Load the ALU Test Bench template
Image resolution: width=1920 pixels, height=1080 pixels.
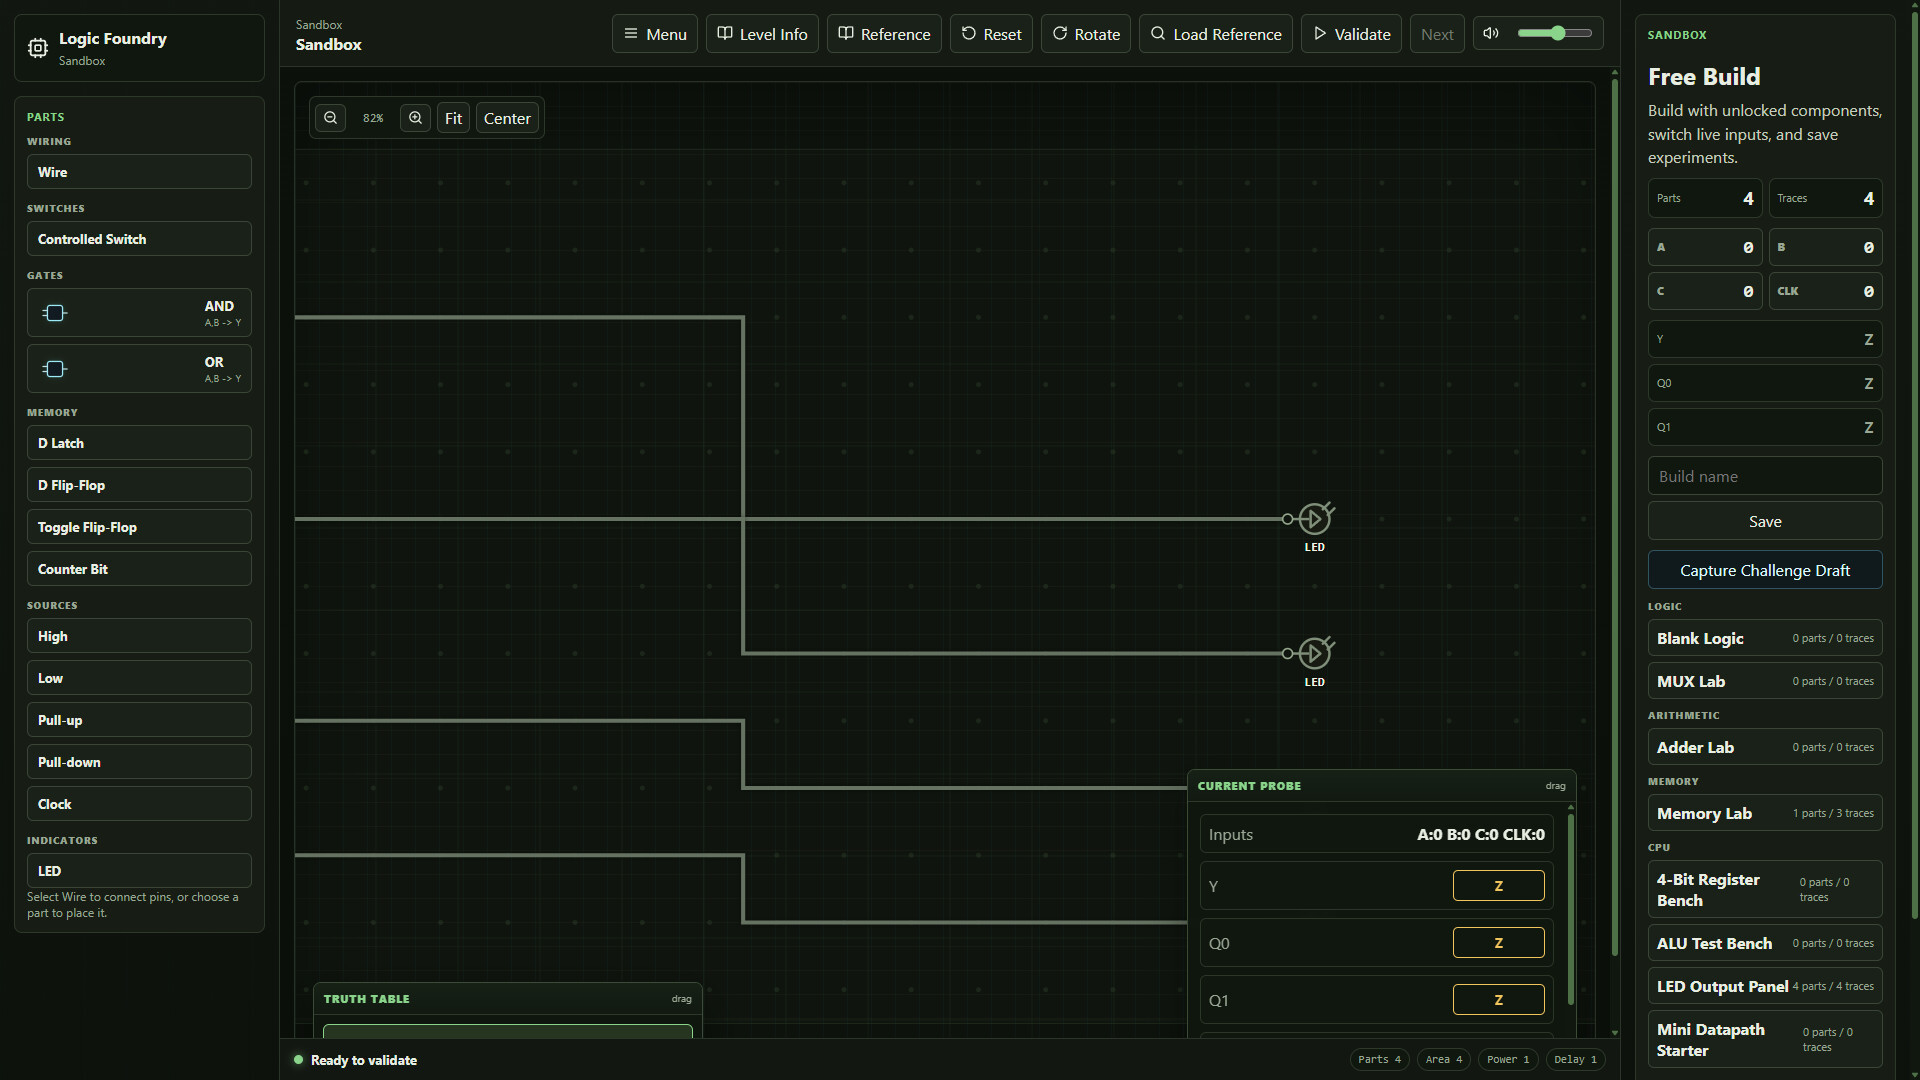1765,943
